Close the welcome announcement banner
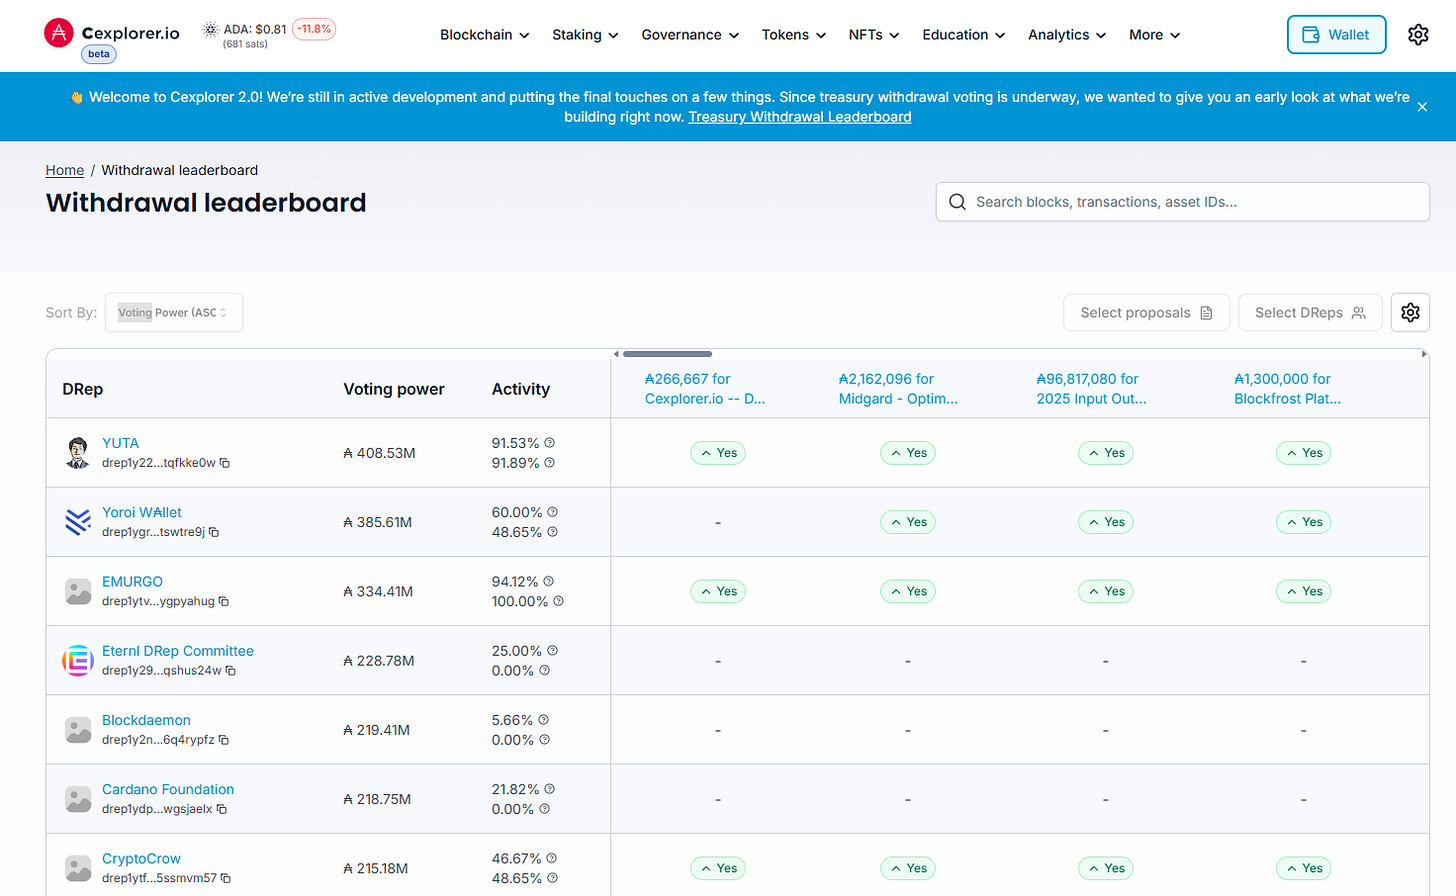Viewport: 1456px width, 896px height. pos(1422,107)
